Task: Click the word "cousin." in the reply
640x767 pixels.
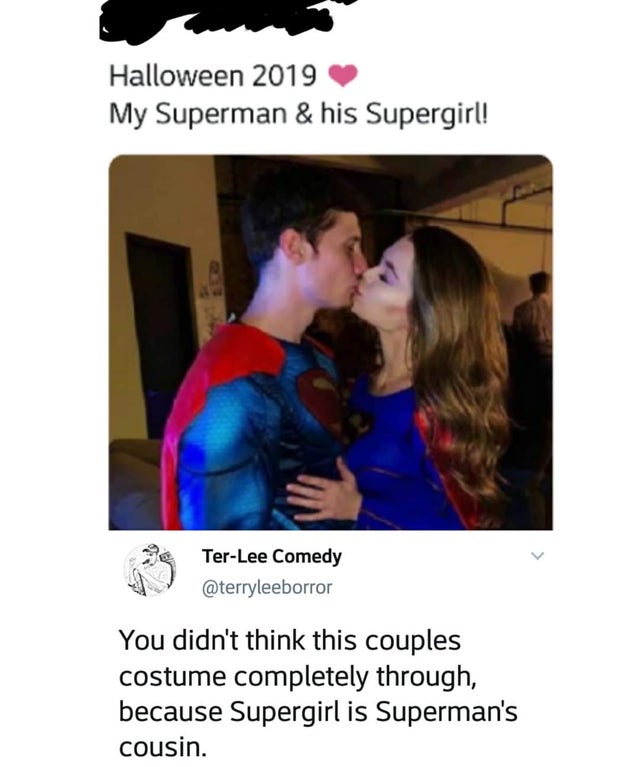Action: click(165, 745)
